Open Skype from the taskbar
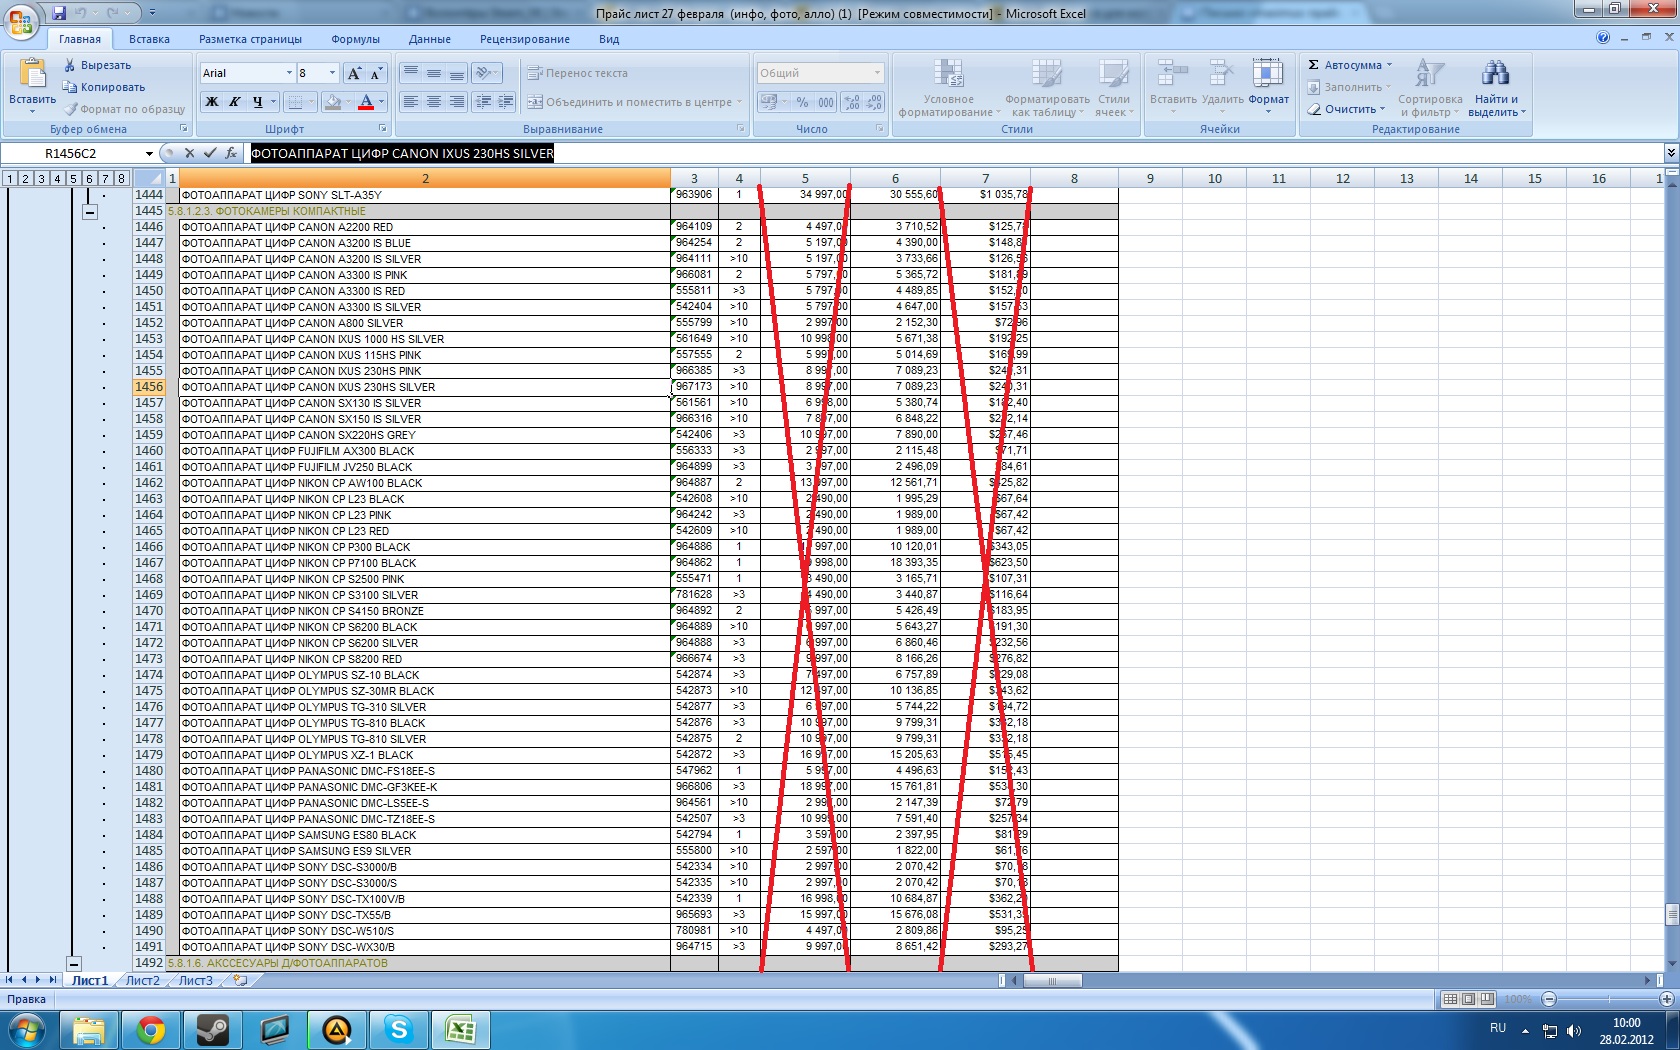This screenshot has width=1680, height=1050. pyautogui.click(x=399, y=1029)
